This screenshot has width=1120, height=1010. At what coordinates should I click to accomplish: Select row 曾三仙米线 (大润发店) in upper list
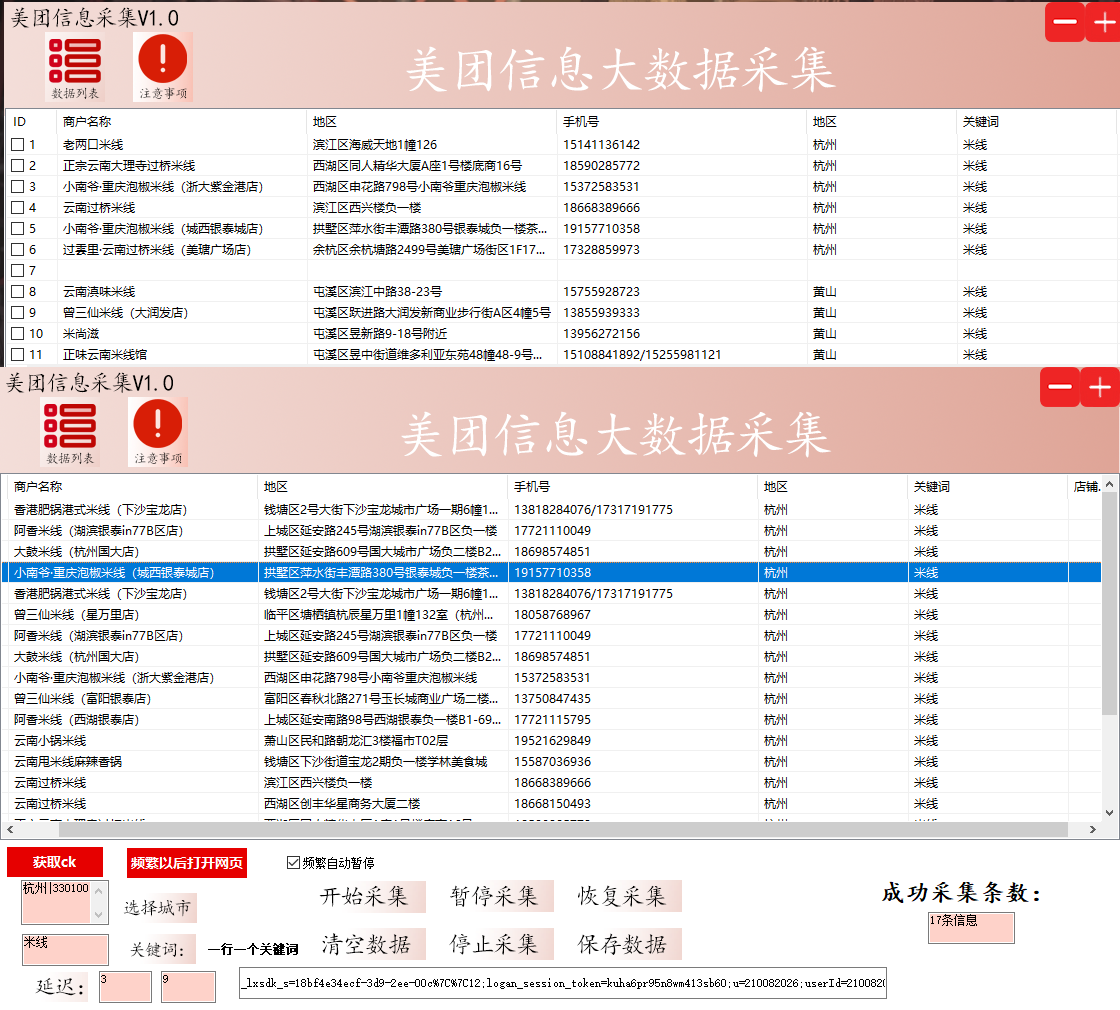click(x=561, y=313)
